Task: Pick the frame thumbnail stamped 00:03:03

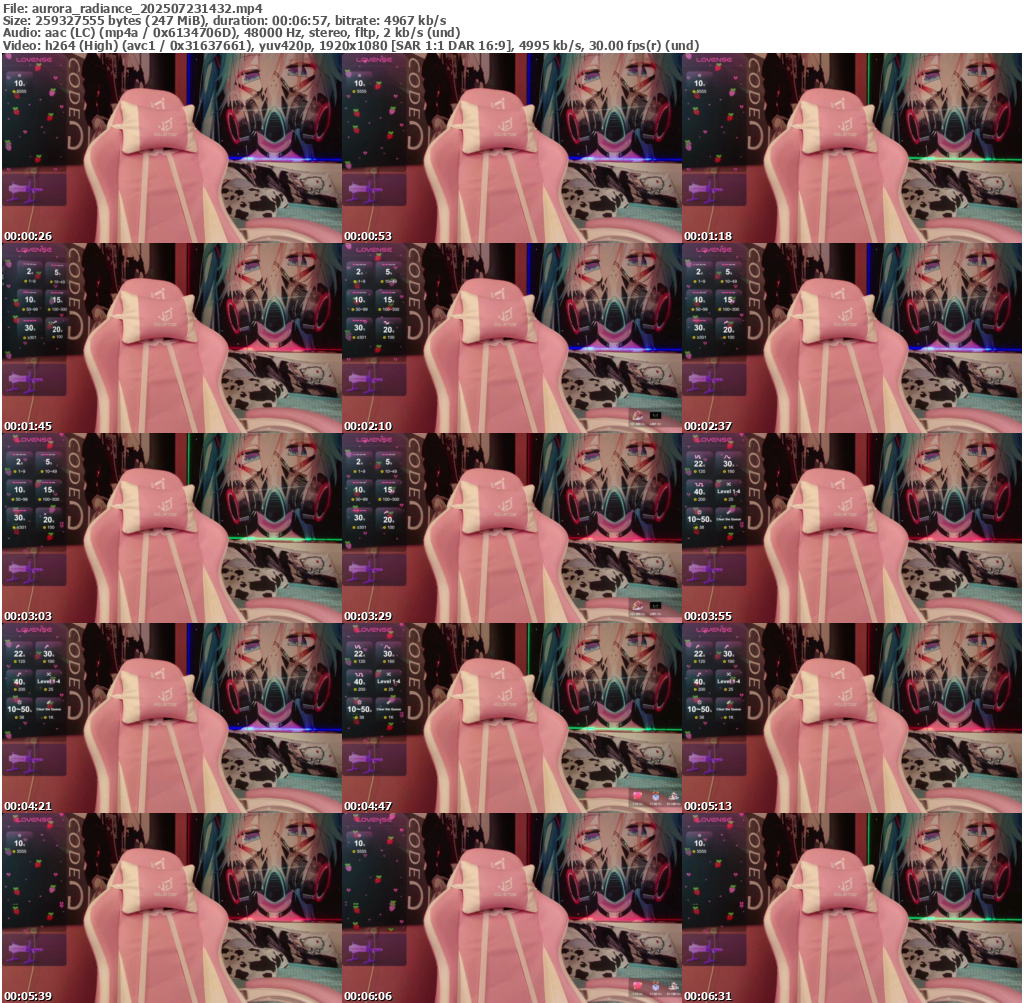Action: click(172, 528)
